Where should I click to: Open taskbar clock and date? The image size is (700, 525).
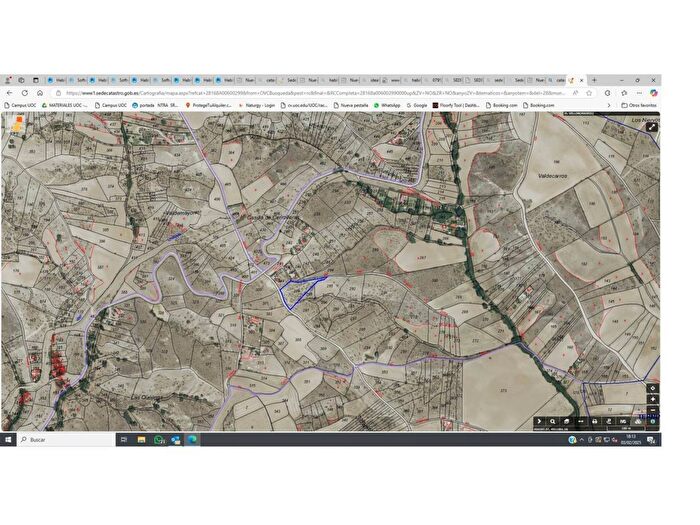[631, 440]
